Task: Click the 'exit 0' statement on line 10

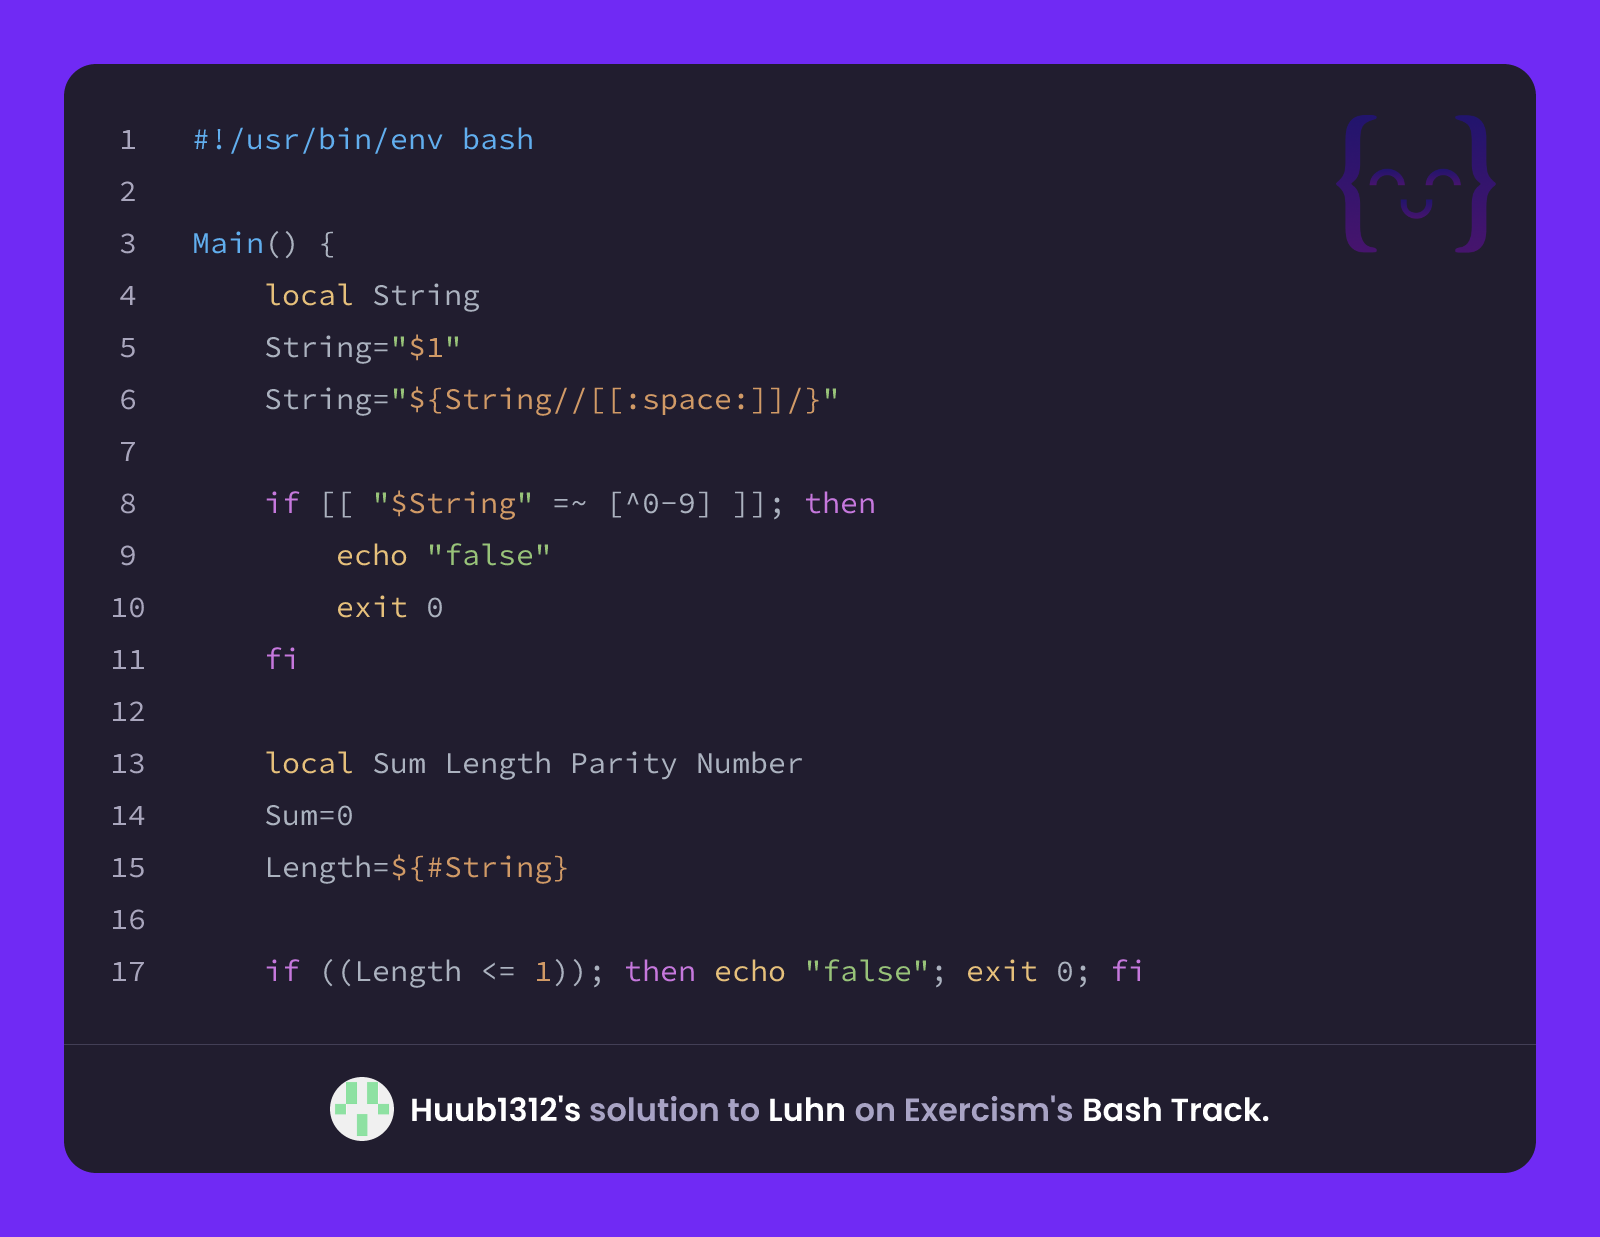Action: (389, 608)
